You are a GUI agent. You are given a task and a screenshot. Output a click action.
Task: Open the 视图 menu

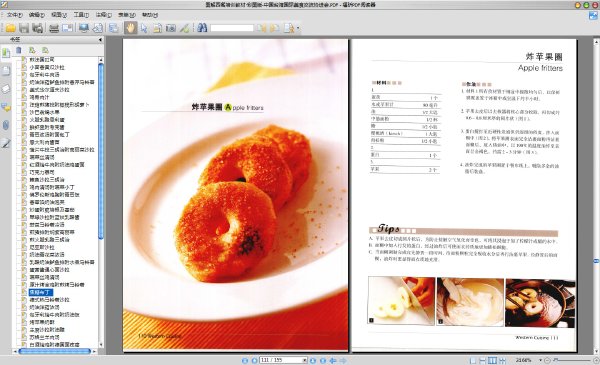pos(59,15)
